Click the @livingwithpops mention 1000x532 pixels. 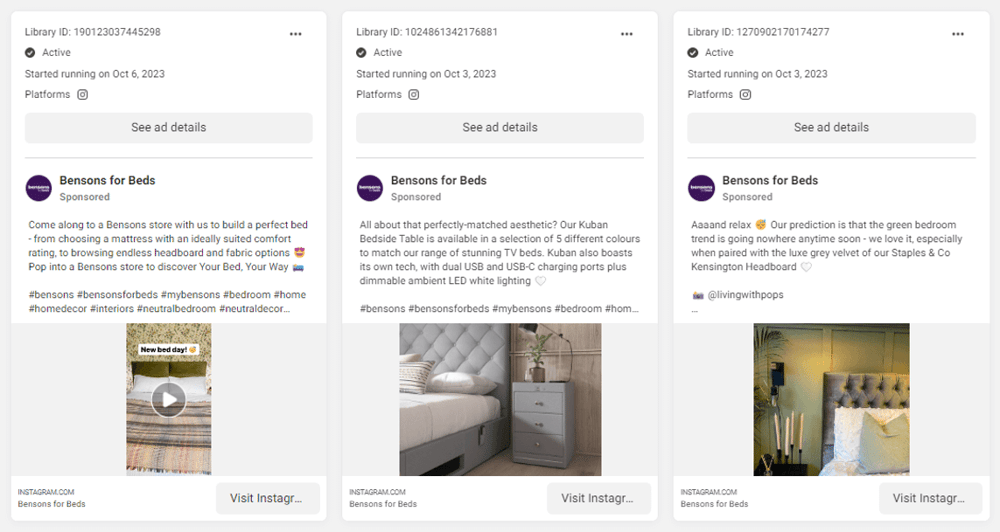[746, 295]
